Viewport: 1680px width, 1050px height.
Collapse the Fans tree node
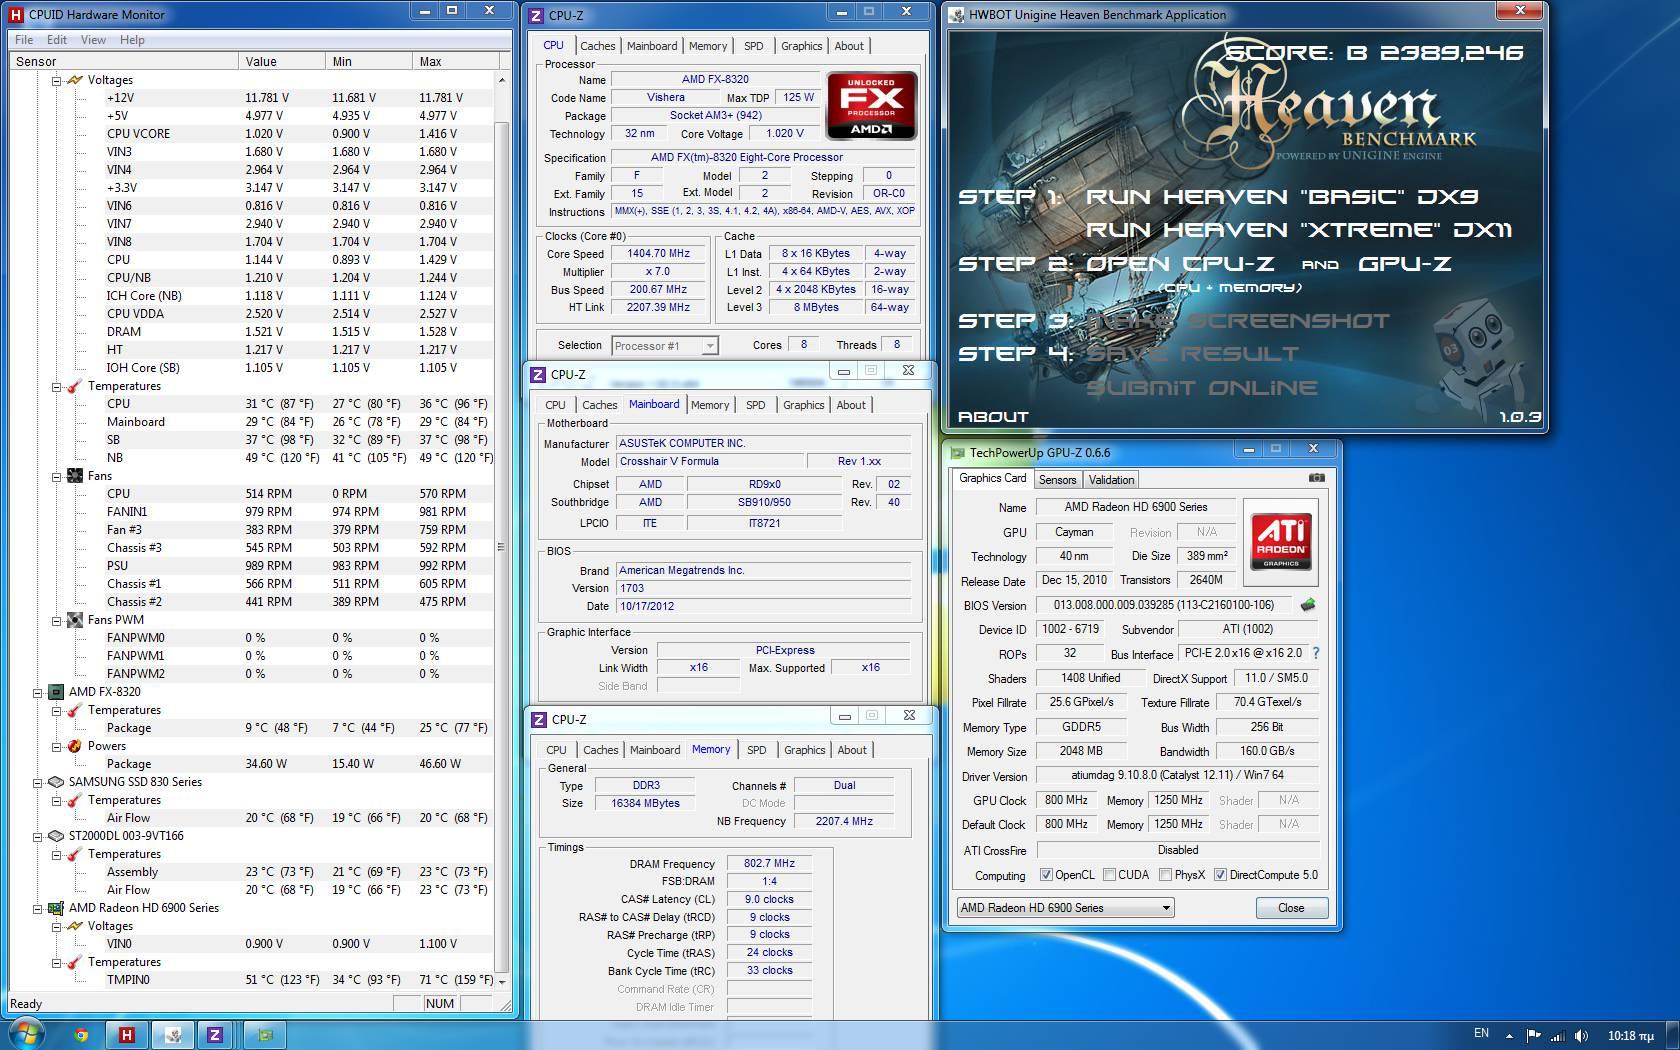tap(57, 476)
